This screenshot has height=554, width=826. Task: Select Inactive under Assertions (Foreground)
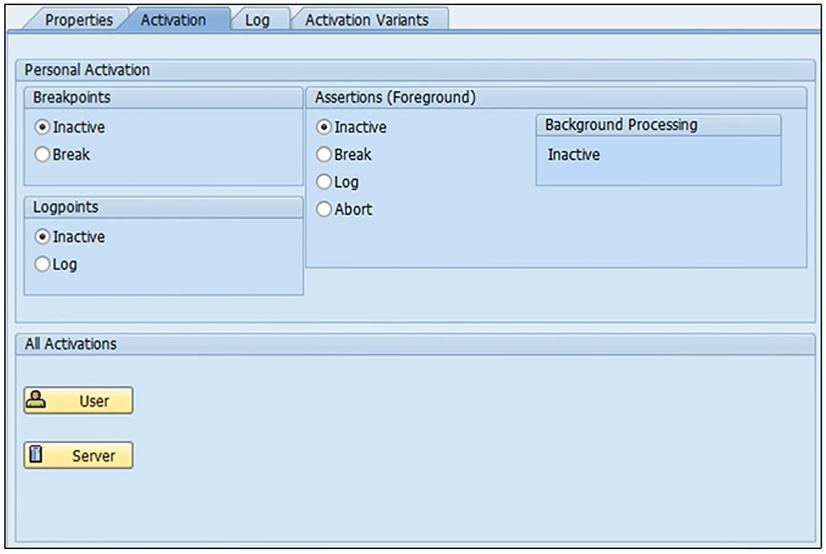[324, 127]
